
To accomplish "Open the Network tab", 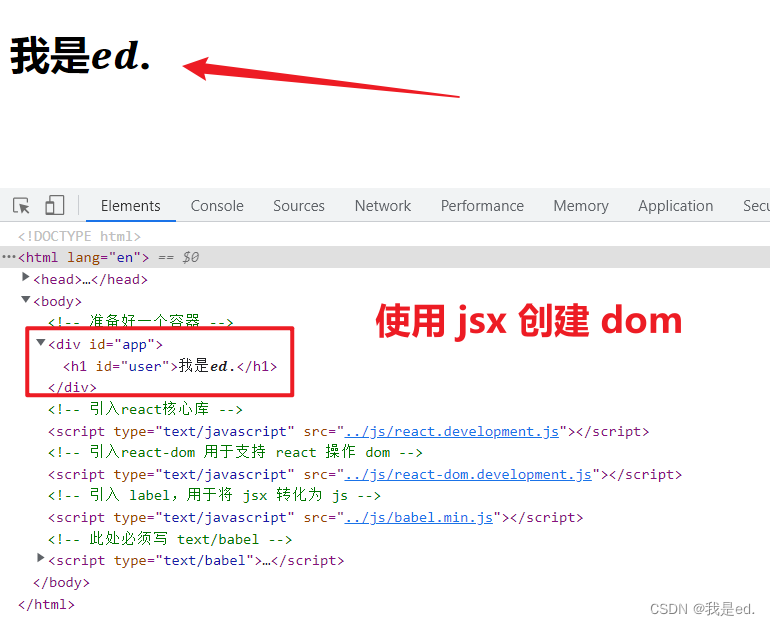I will pyautogui.click(x=383, y=206).
